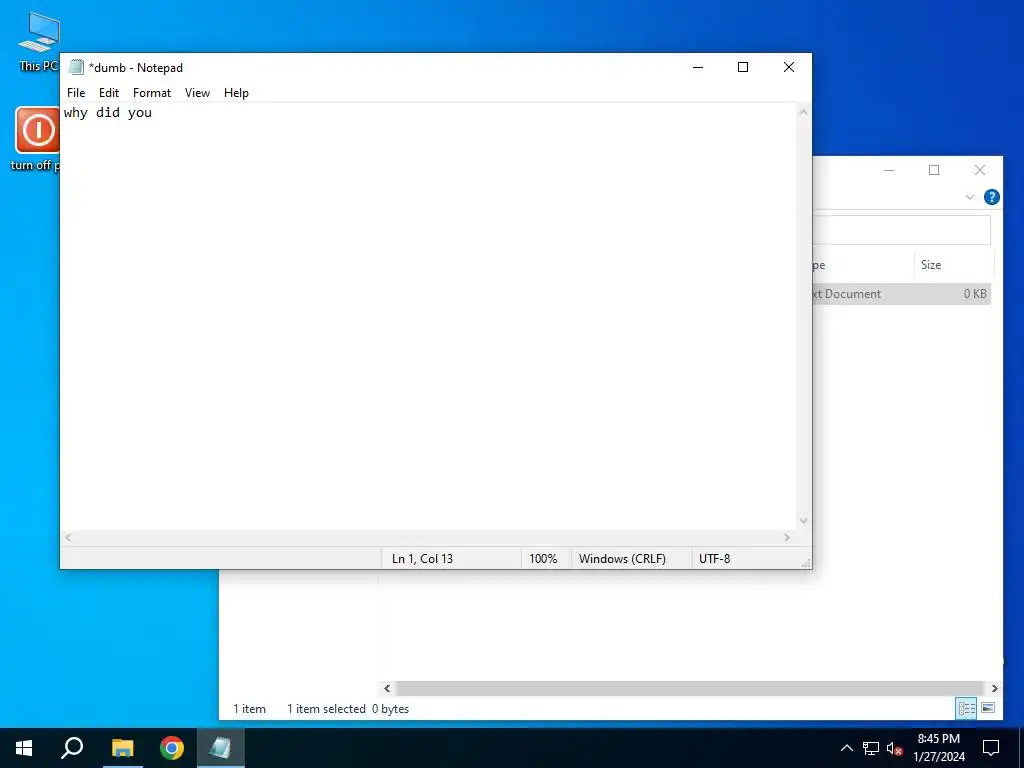
Task: Click the UTF-8 encoding status entry
Action: point(714,558)
